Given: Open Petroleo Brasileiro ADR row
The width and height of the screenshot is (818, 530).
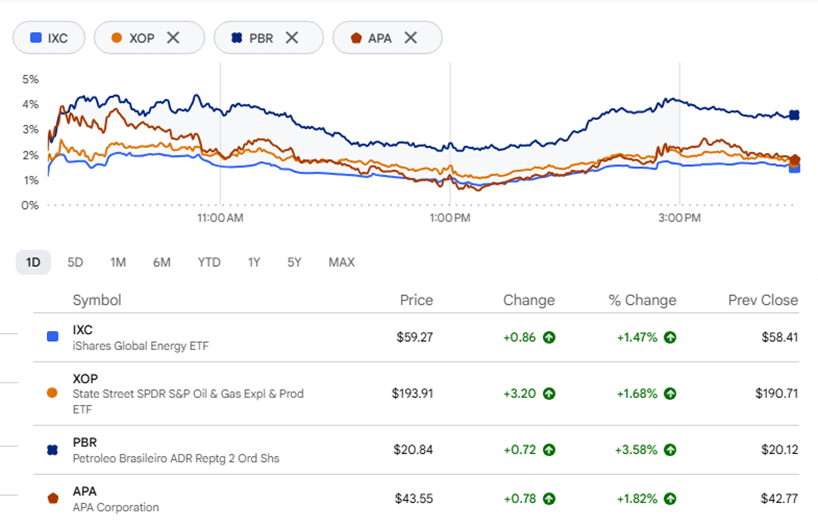Looking at the screenshot, I should (416, 450).
